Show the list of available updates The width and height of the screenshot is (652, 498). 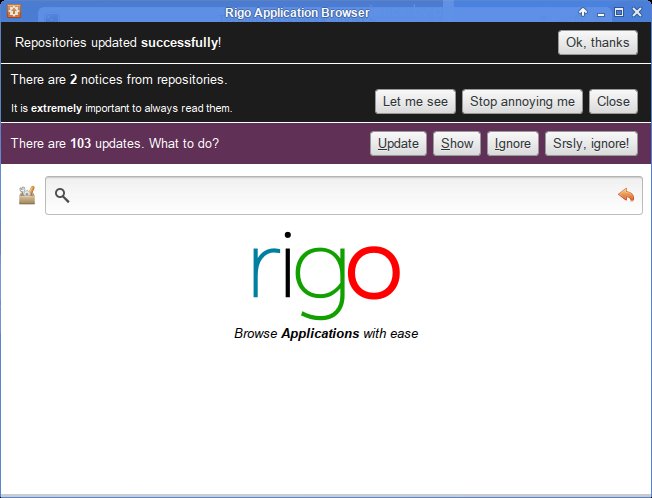tap(457, 143)
